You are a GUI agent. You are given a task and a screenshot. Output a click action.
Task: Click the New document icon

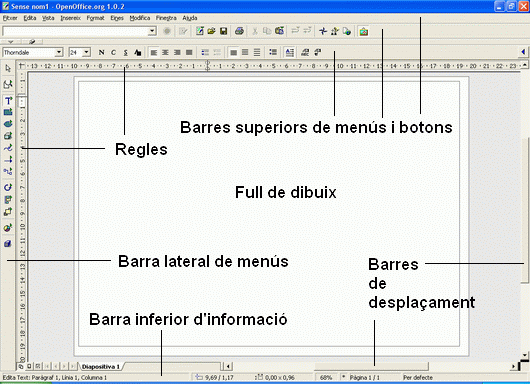(200, 31)
